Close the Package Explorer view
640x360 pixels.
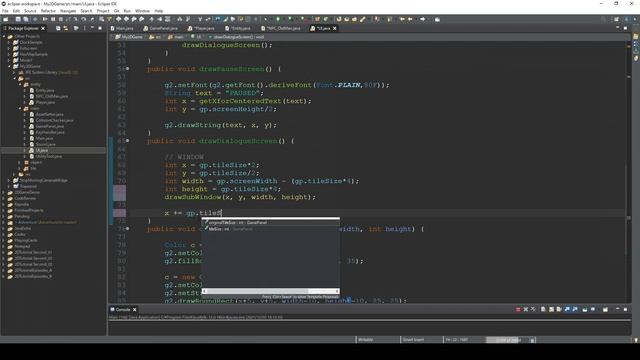pos(43,29)
